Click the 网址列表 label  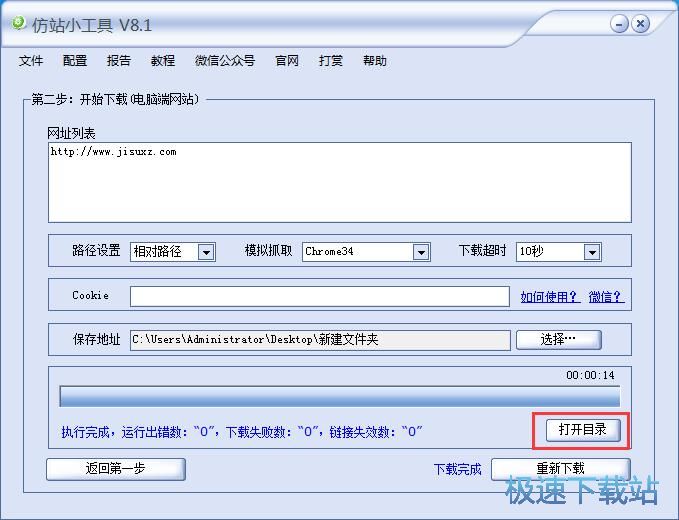[71, 133]
